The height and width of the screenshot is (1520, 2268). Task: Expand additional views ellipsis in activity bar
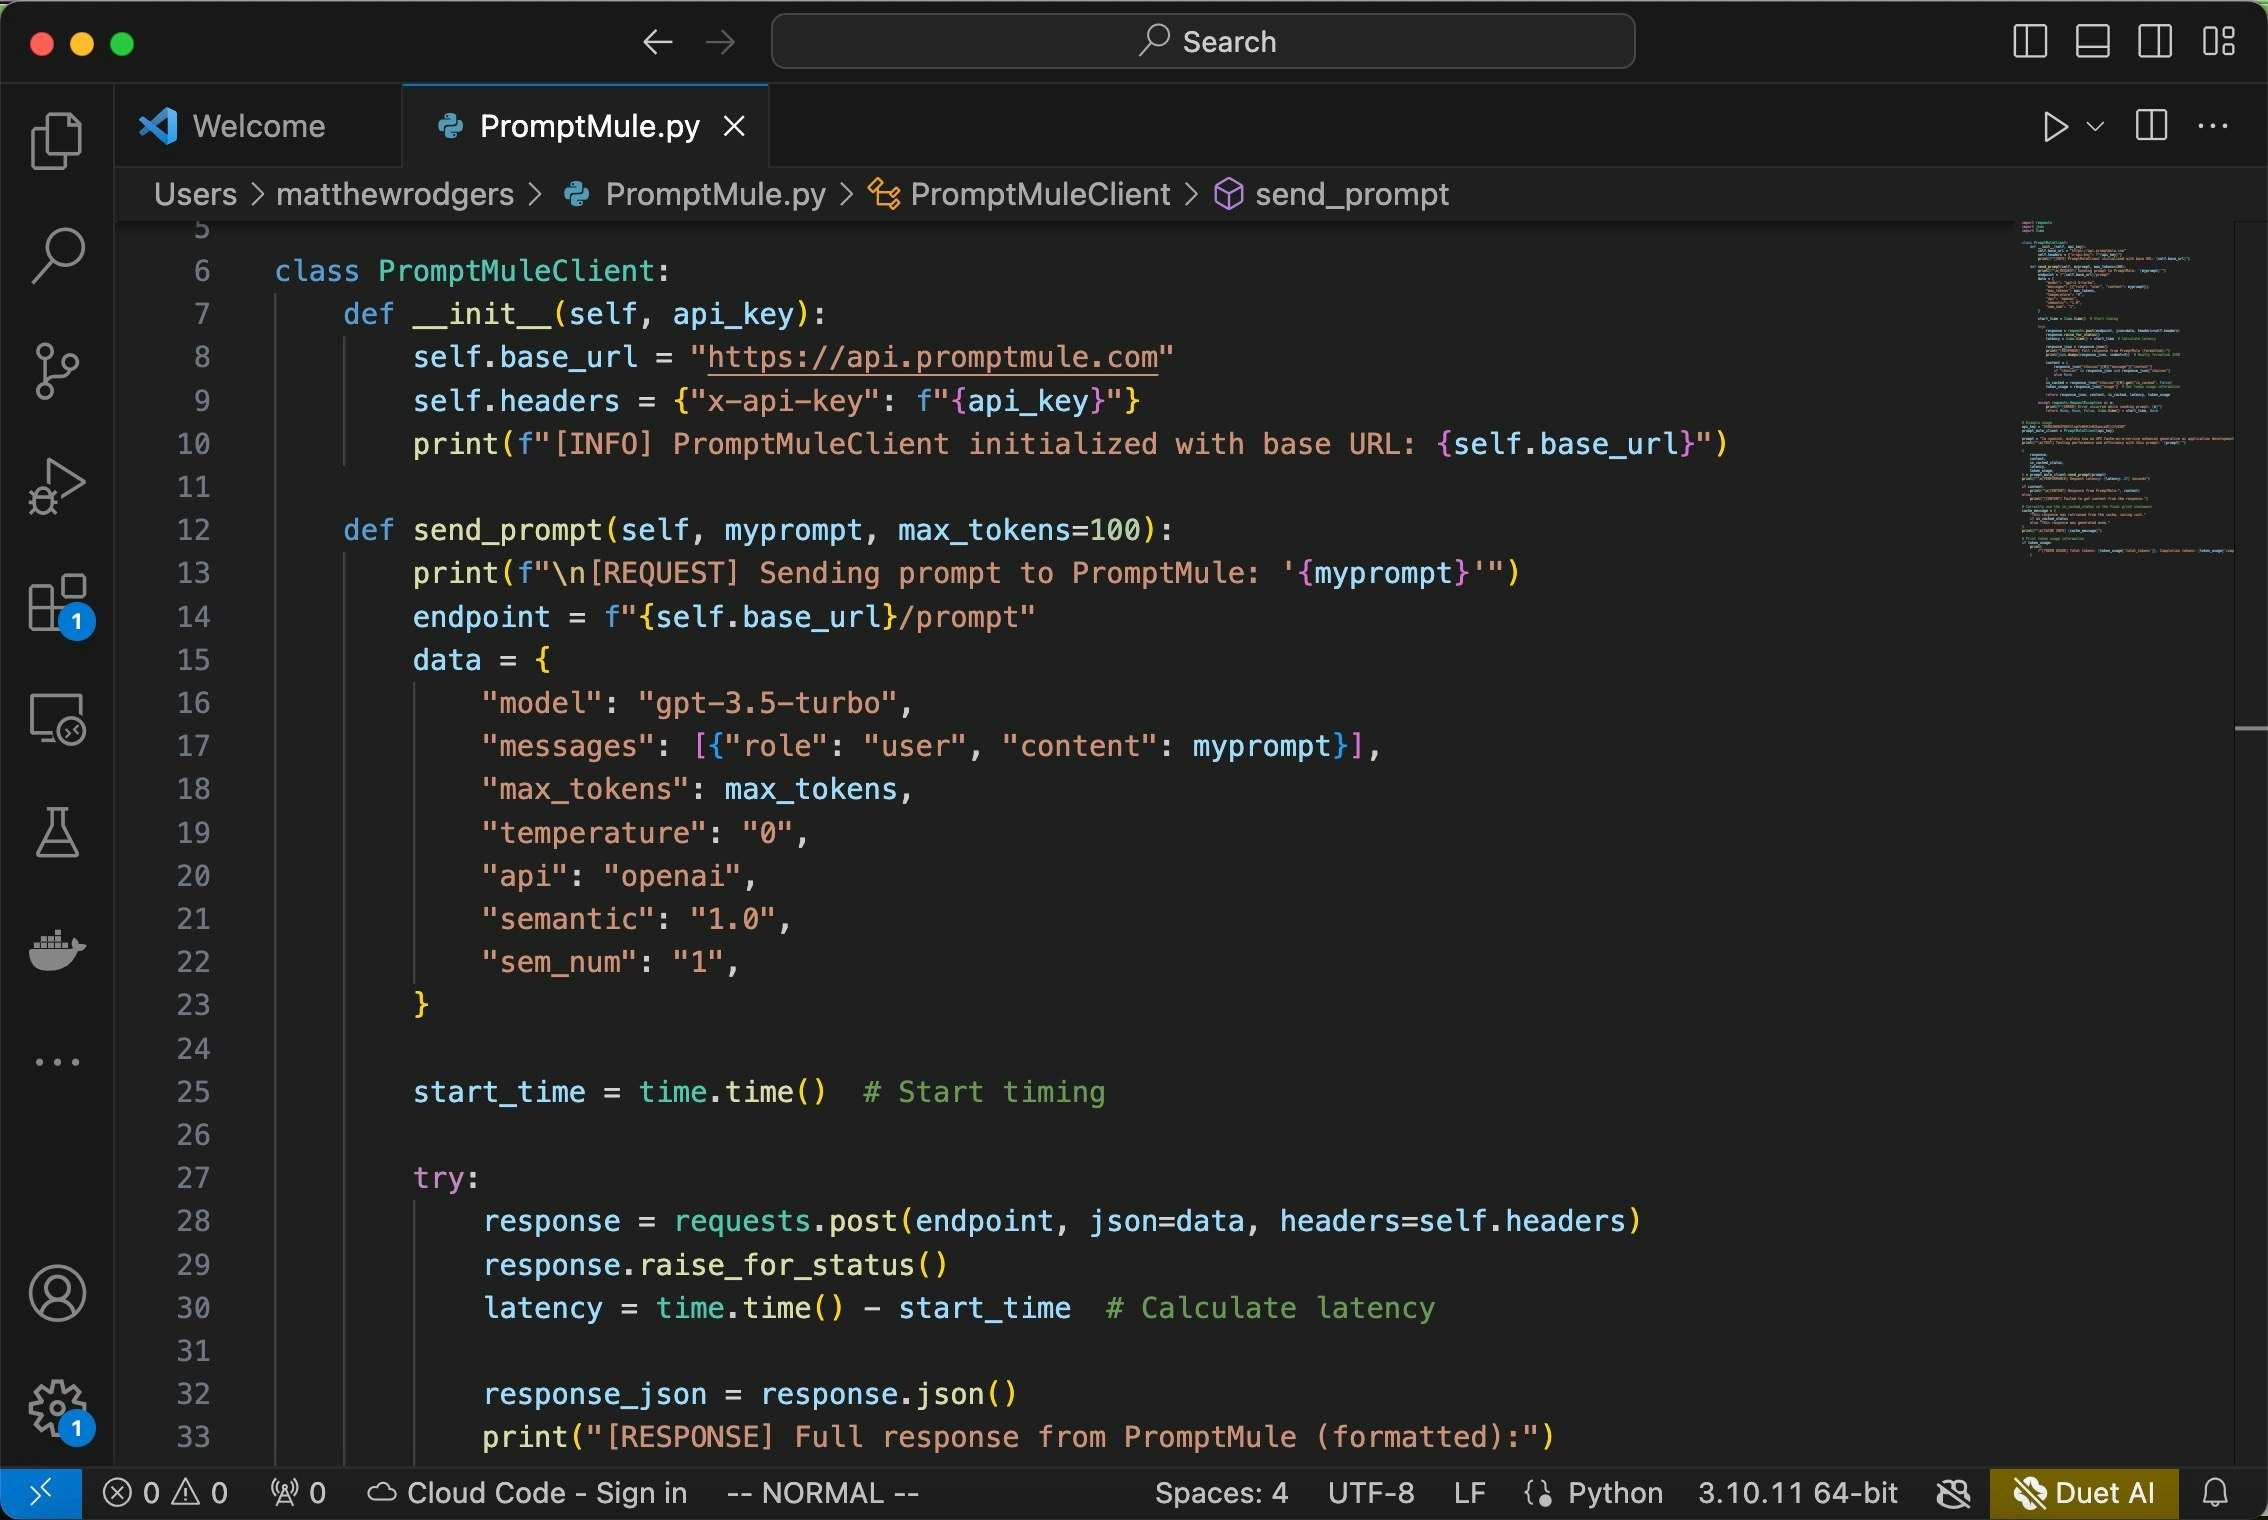[x=57, y=1062]
